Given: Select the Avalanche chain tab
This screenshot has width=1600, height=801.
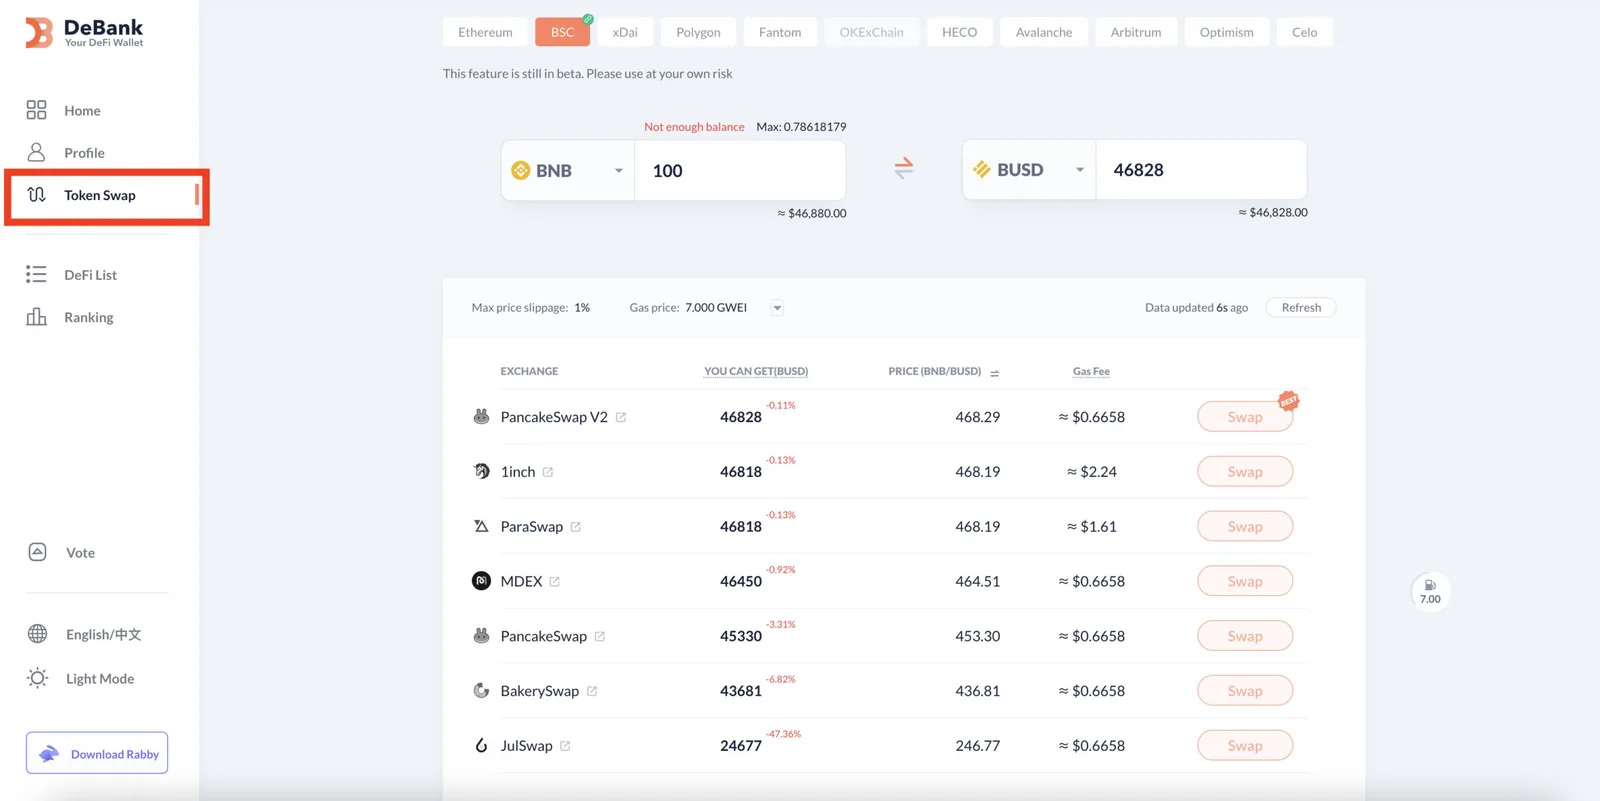Looking at the screenshot, I should (1044, 32).
